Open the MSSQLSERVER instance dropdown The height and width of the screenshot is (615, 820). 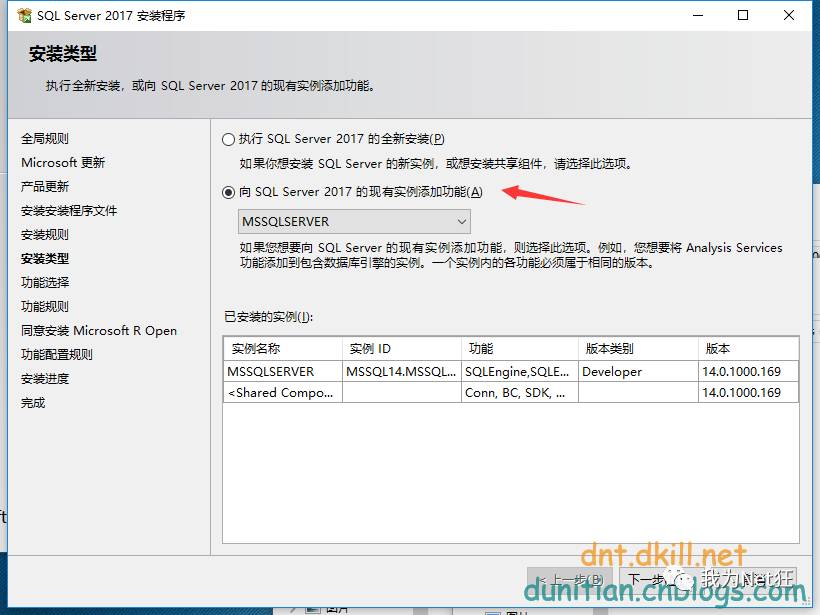[x=354, y=222]
